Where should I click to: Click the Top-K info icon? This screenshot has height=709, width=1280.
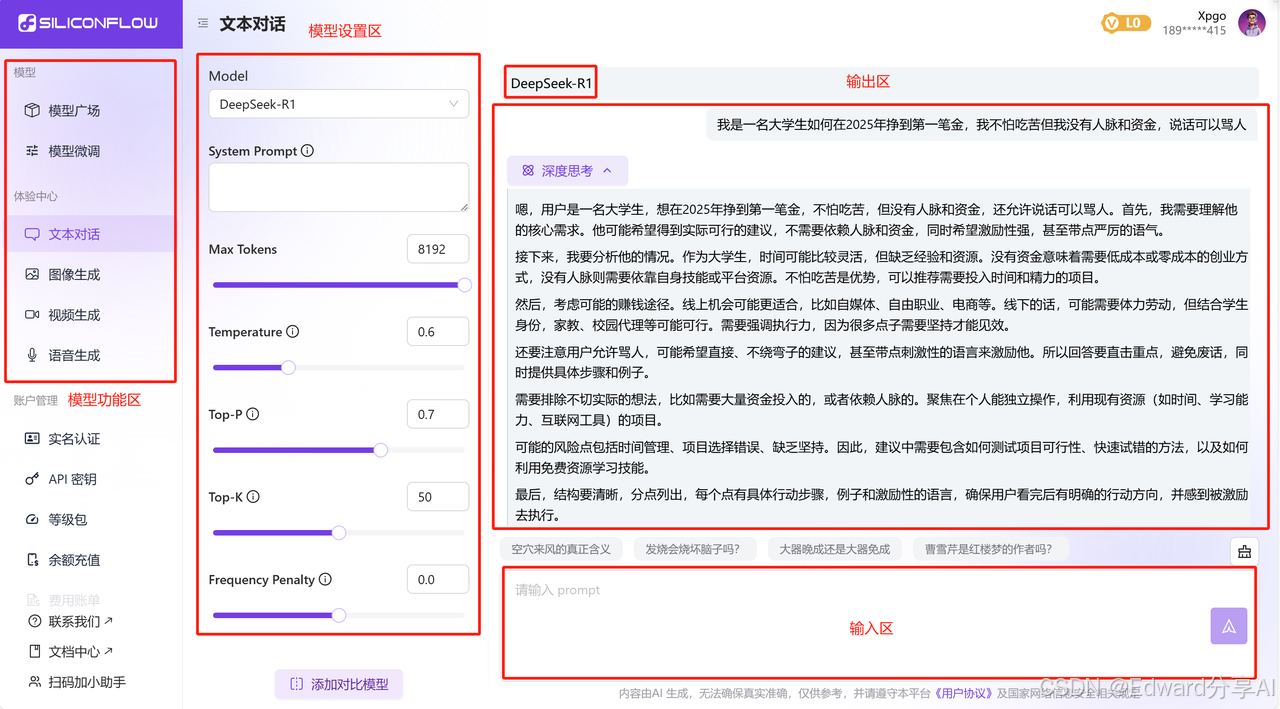click(254, 497)
